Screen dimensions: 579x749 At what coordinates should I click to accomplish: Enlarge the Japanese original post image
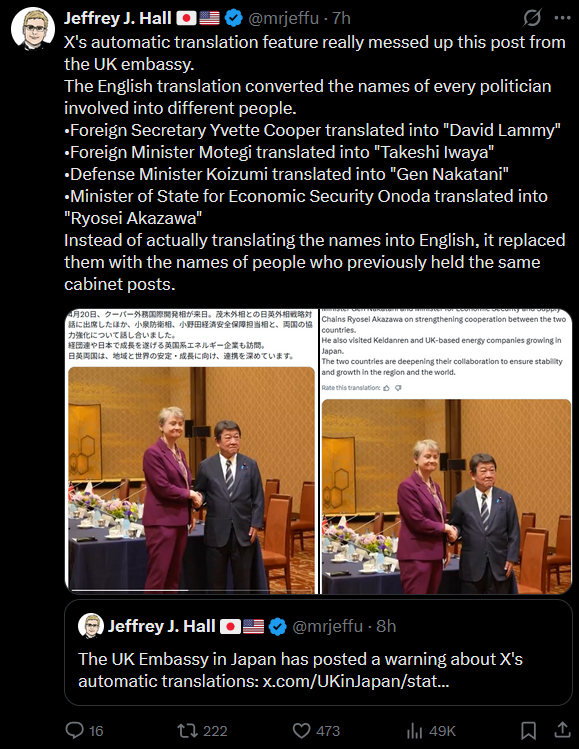point(191,451)
